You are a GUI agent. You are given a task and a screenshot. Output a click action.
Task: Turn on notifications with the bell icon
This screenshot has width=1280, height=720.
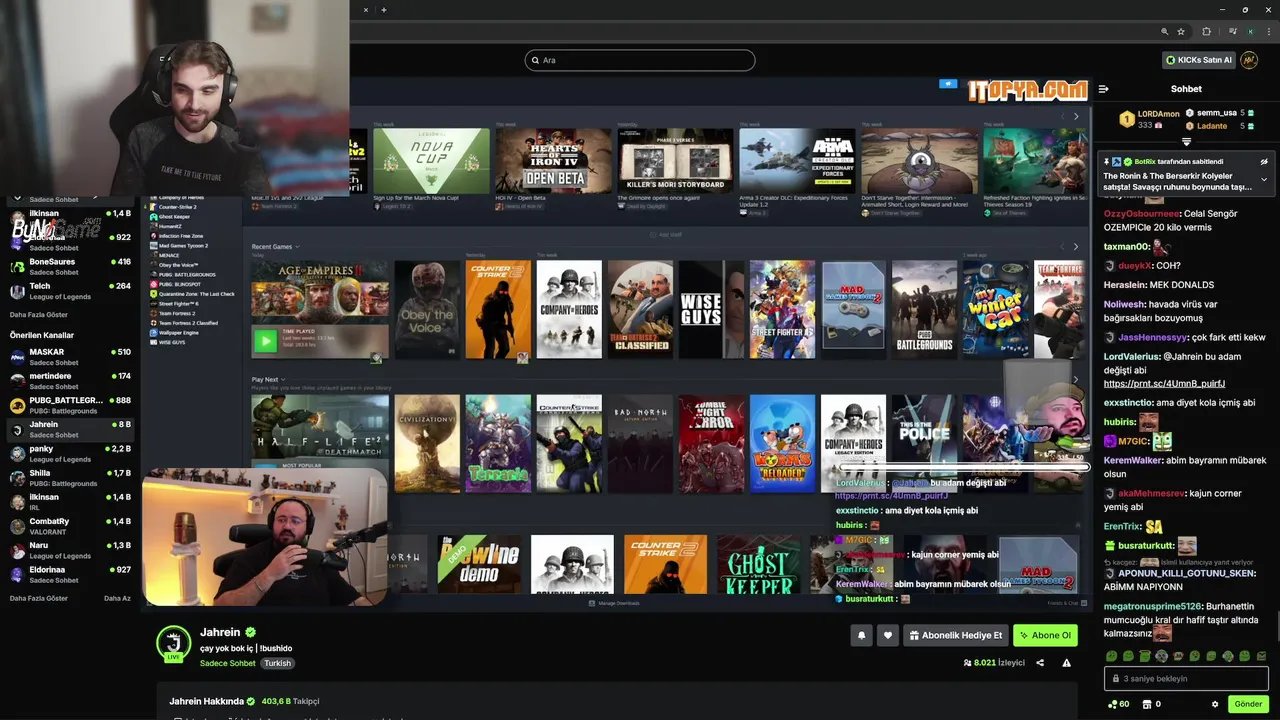pos(861,635)
